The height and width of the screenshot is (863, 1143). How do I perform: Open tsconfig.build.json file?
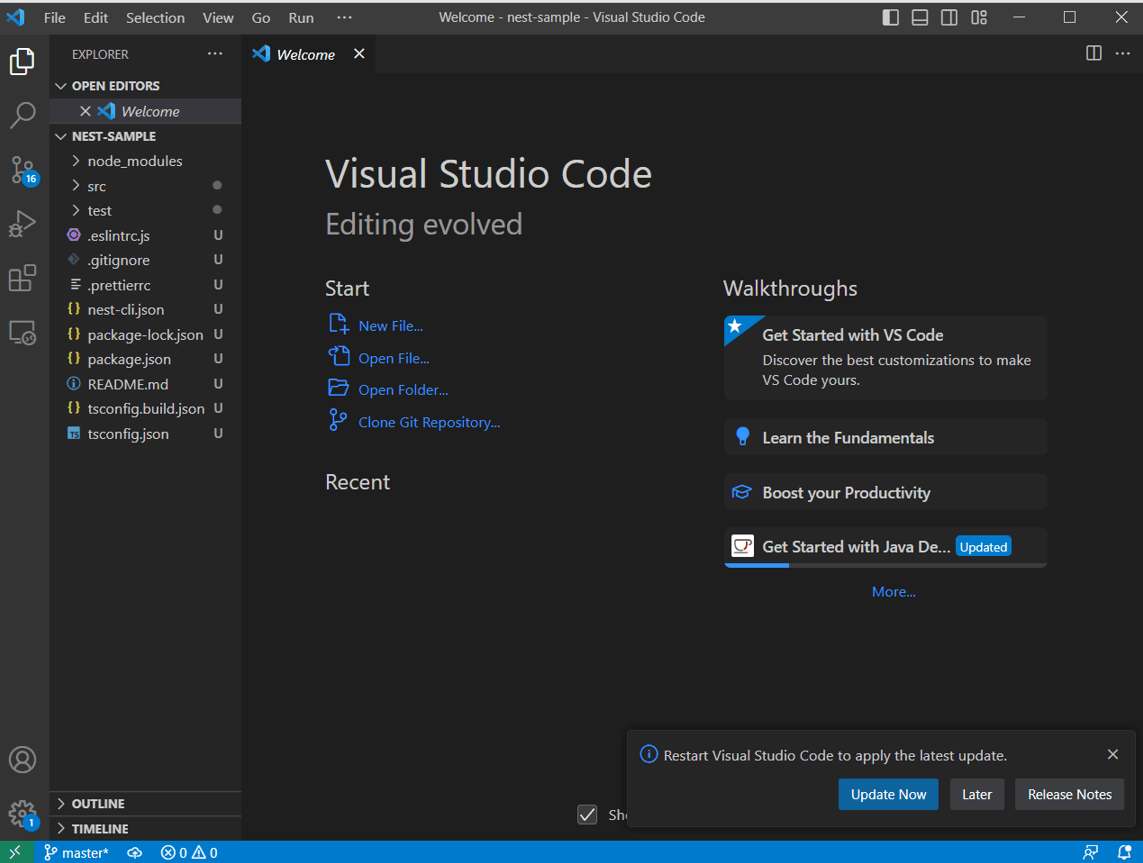coord(145,409)
